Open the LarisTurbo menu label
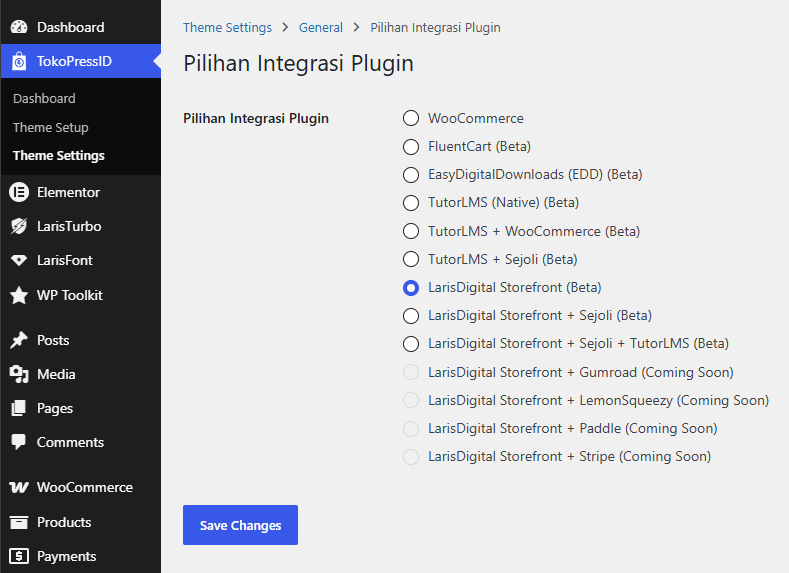Screen dimensions: 789x573 pos(69,226)
